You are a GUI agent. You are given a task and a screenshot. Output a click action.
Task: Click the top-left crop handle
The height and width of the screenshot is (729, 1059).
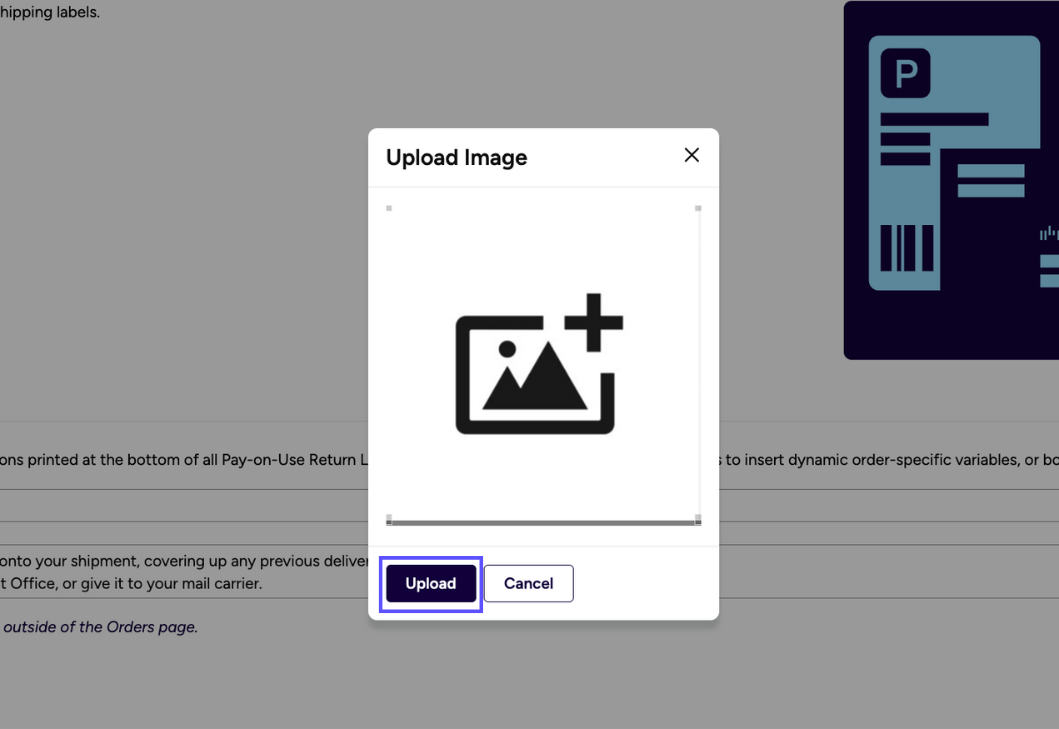coord(388,208)
